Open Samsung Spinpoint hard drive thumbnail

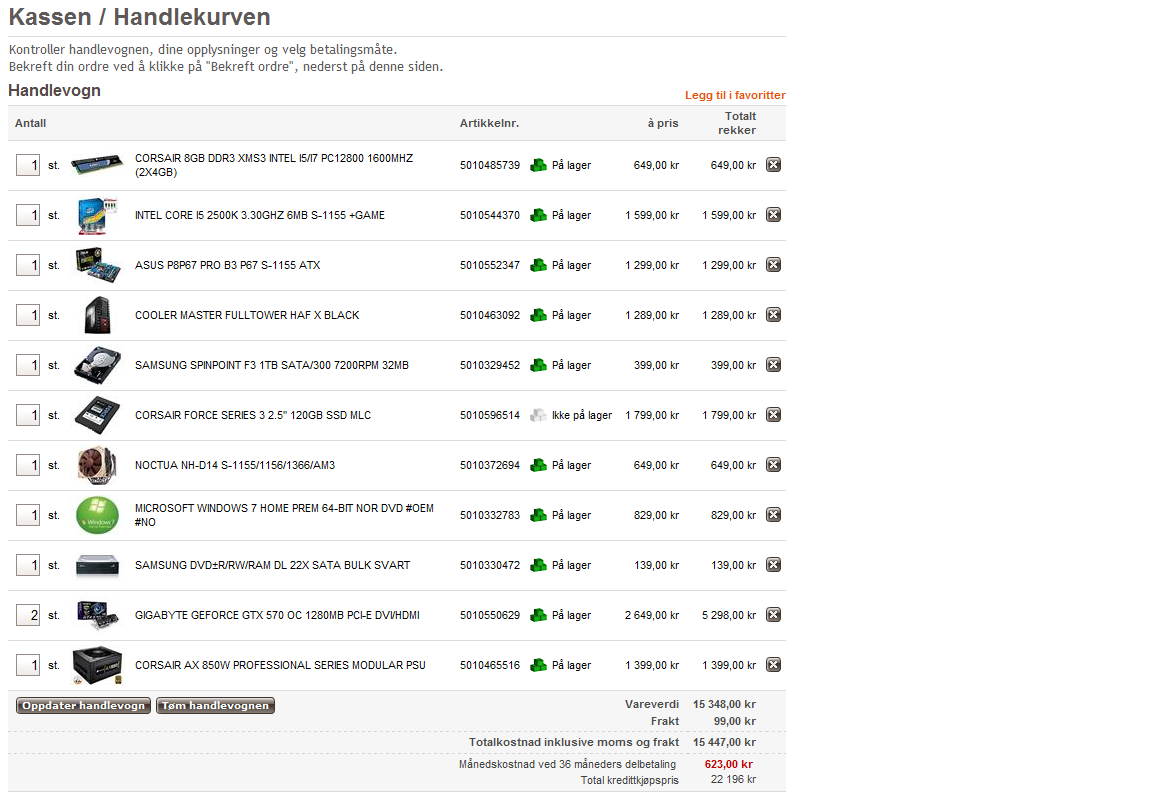coord(97,365)
